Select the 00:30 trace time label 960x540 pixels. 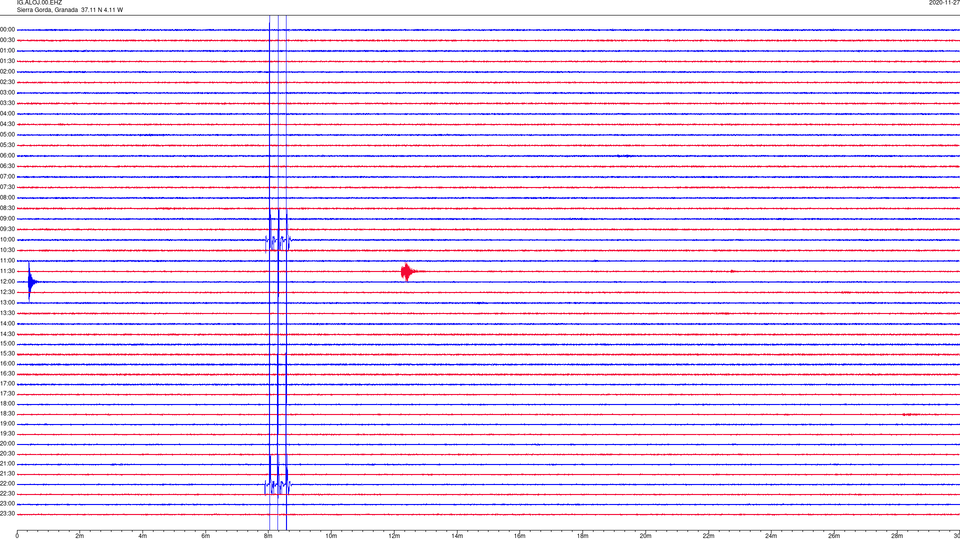(x=7, y=40)
